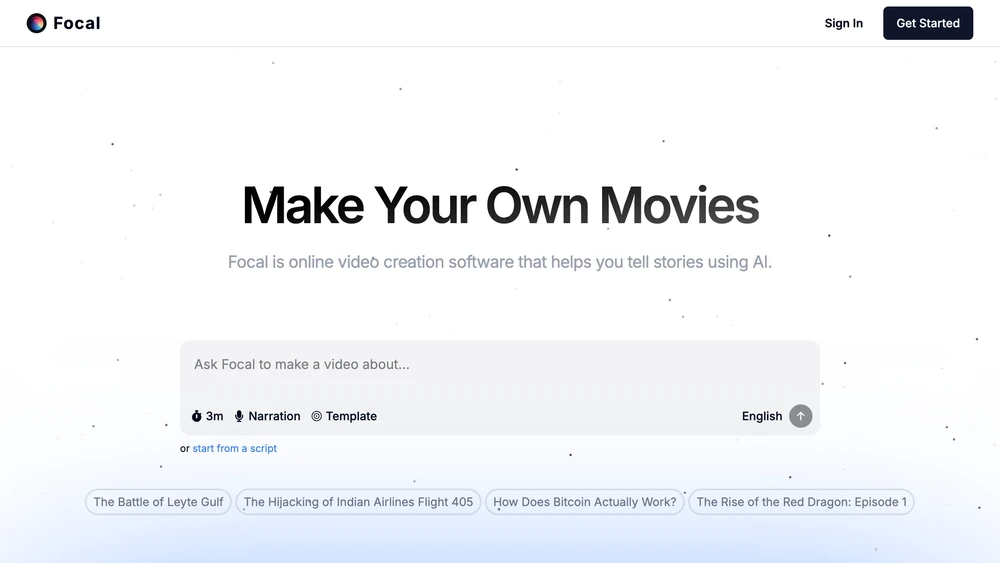Change the English language setting
Viewport: 1000px width, 563px height.
pyautogui.click(x=761, y=416)
